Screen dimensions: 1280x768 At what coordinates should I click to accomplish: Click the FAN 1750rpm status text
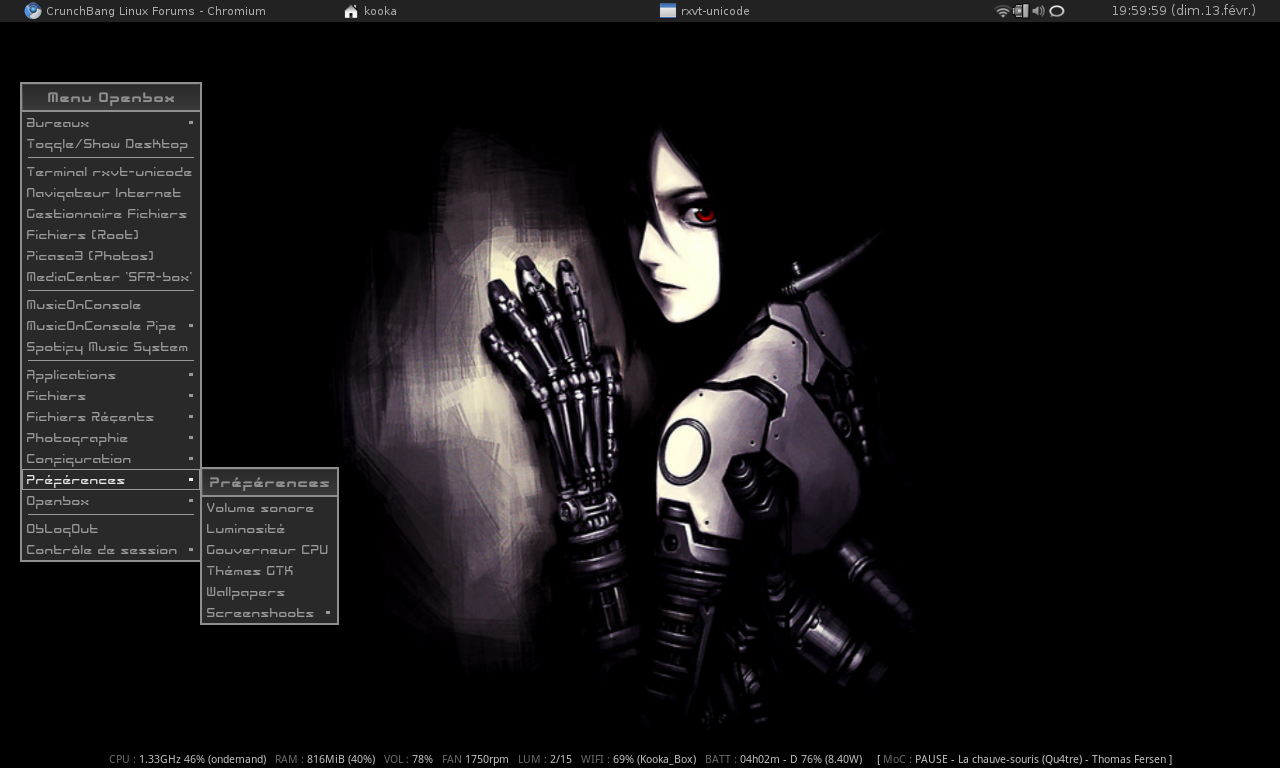pos(475,759)
